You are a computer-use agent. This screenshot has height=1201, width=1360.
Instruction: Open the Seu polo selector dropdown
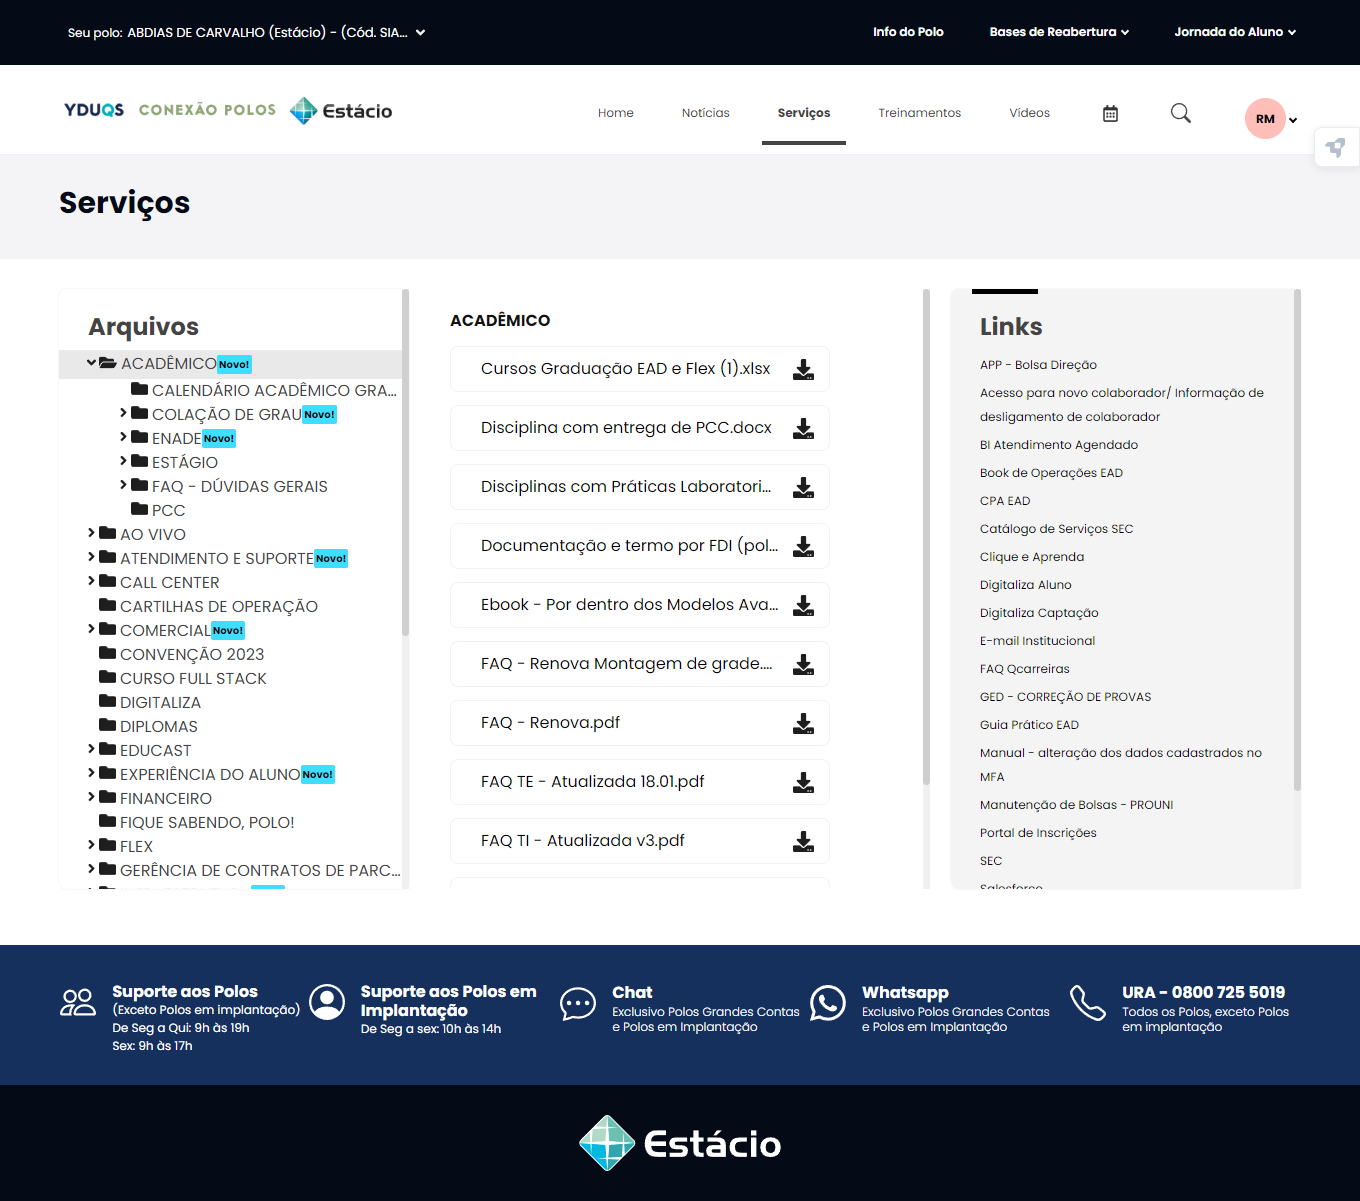246,32
